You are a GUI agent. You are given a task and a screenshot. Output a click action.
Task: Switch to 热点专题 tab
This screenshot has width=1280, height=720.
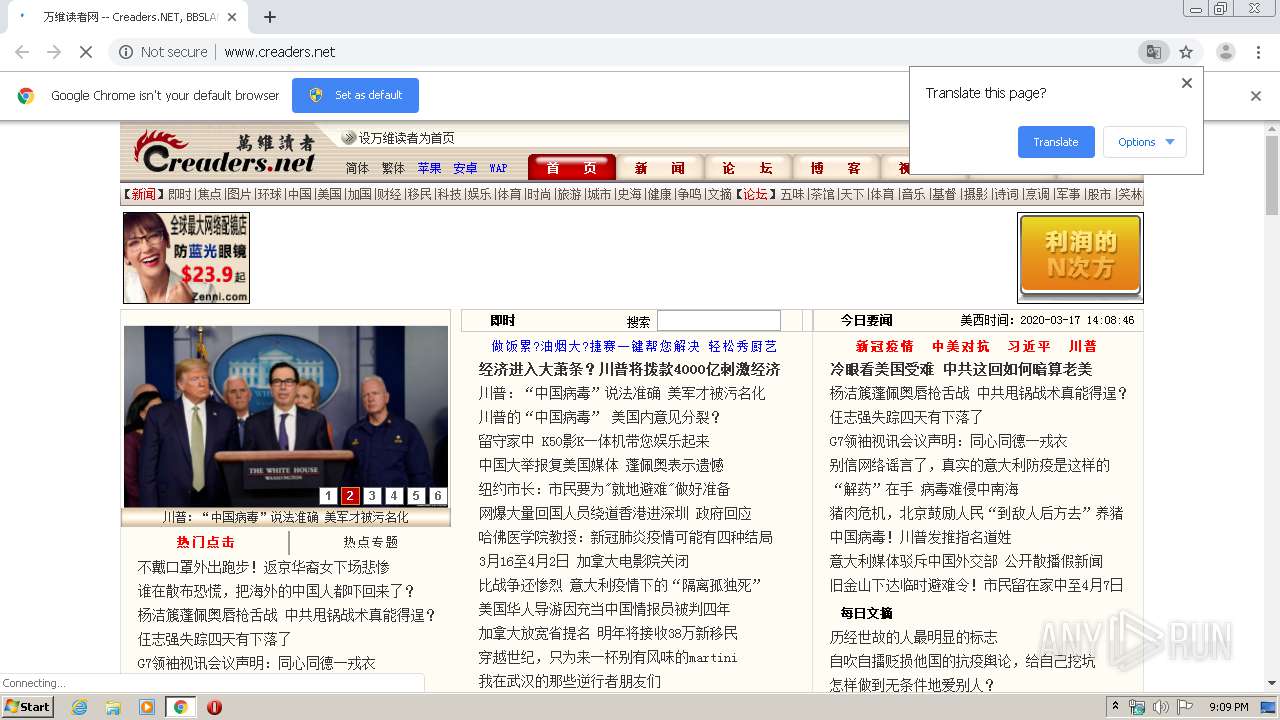(370, 542)
